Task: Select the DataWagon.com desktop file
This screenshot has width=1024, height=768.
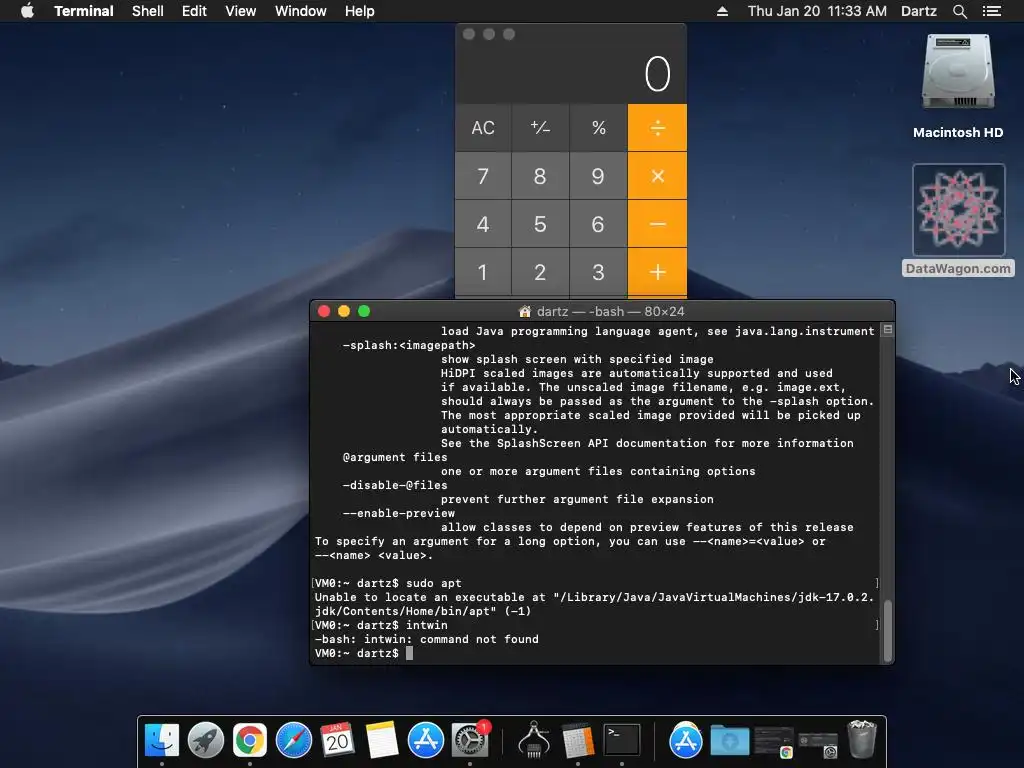Action: coord(958,220)
